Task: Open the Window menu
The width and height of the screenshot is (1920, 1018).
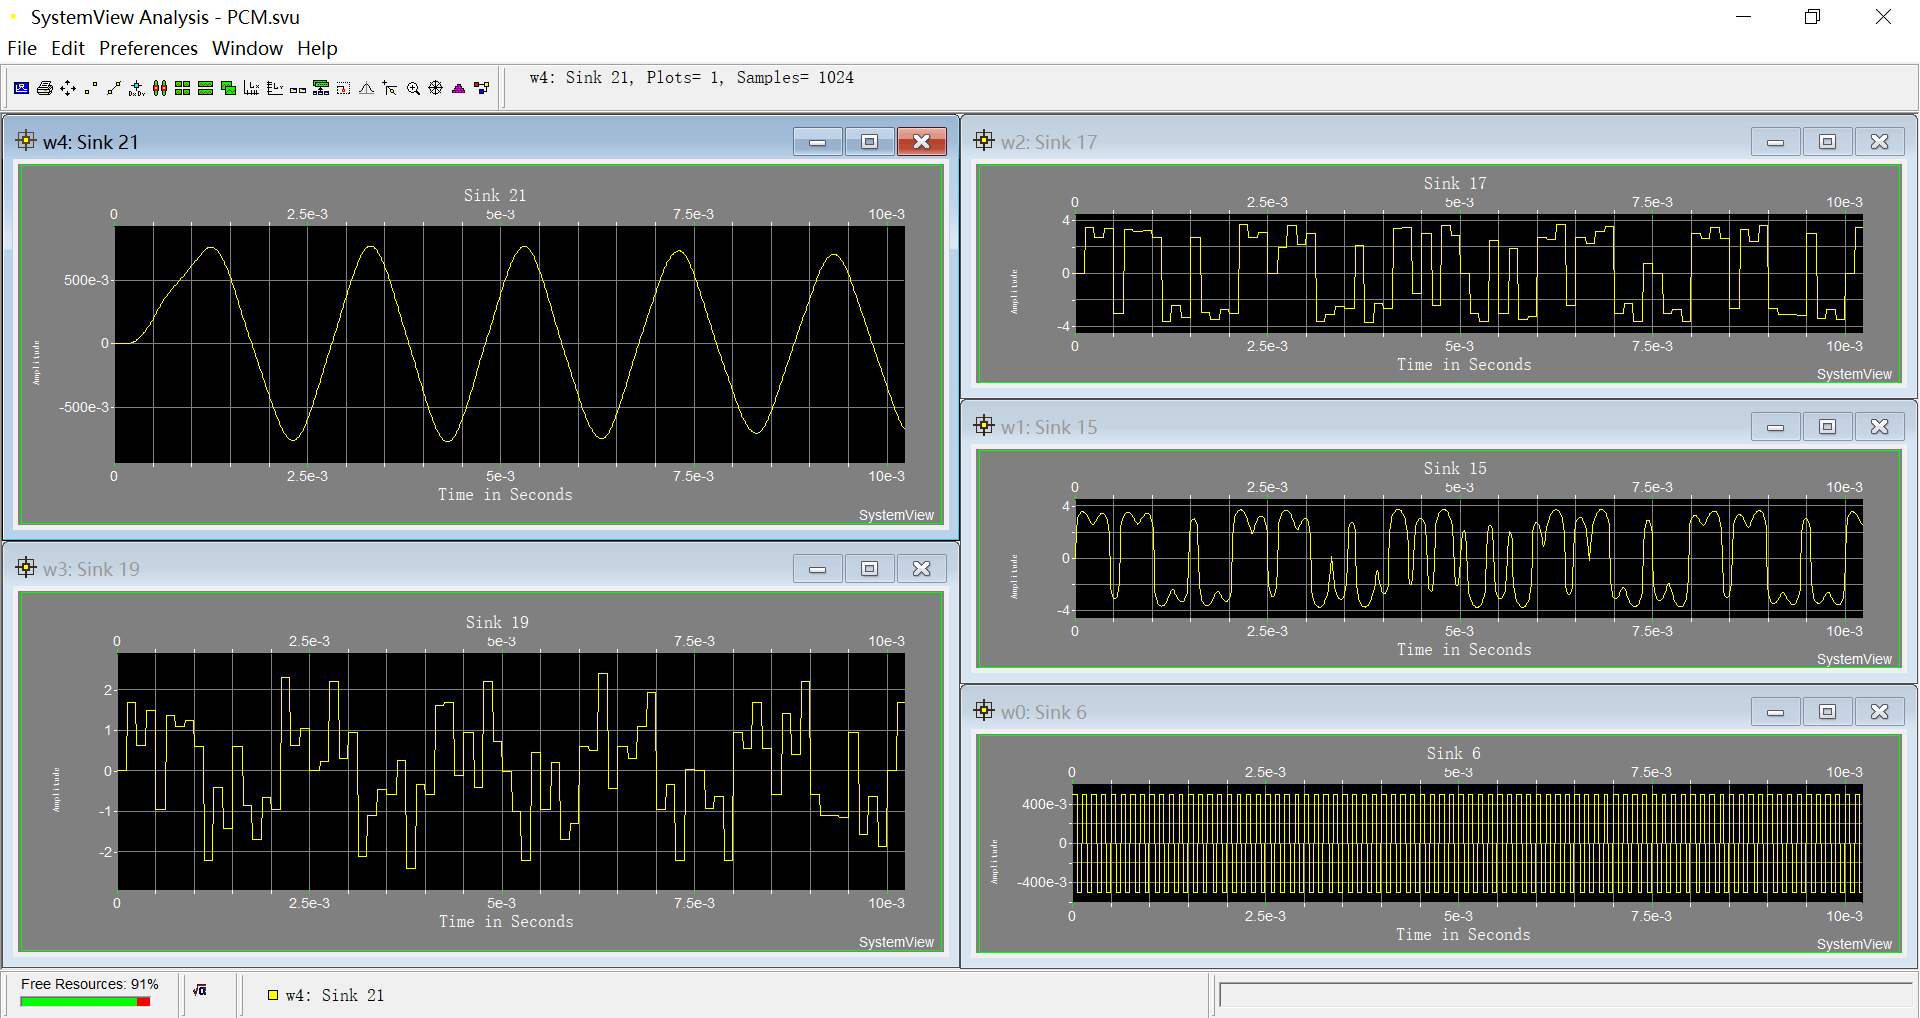Action: pos(247,48)
